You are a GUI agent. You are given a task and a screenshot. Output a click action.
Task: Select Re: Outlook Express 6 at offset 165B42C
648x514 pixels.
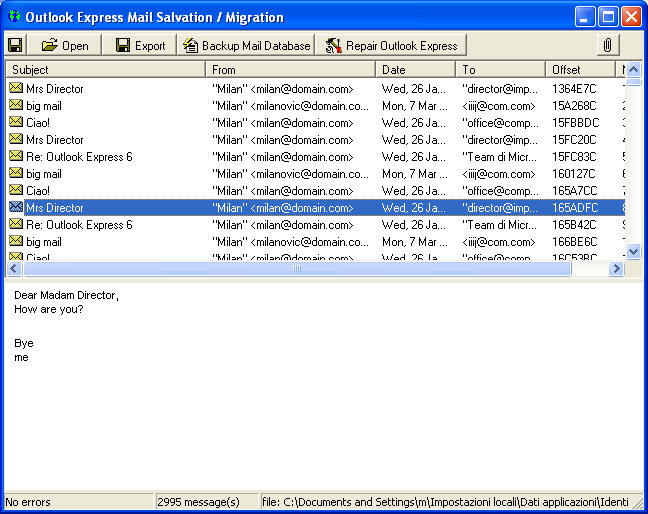(x=315, y=224)
